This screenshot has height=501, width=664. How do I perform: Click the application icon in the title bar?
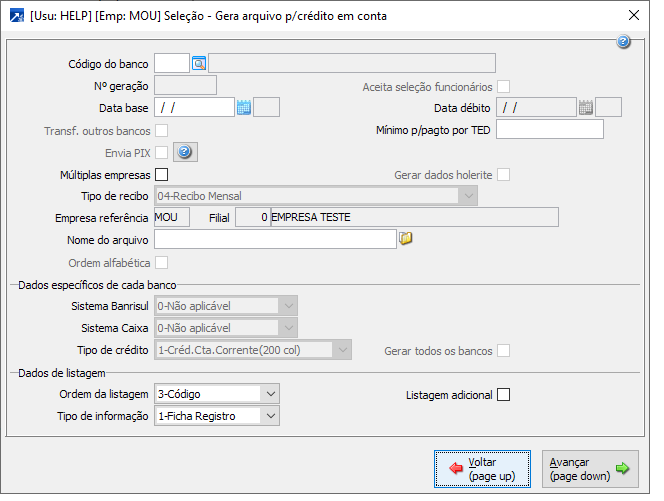click(16, 16)
